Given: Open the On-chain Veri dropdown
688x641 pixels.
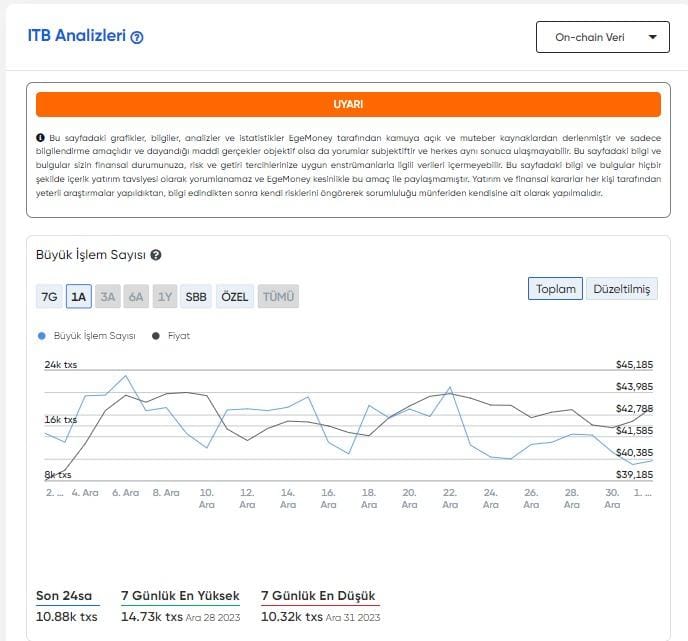Looking at the screenshot, I should [x=602, y=37].
